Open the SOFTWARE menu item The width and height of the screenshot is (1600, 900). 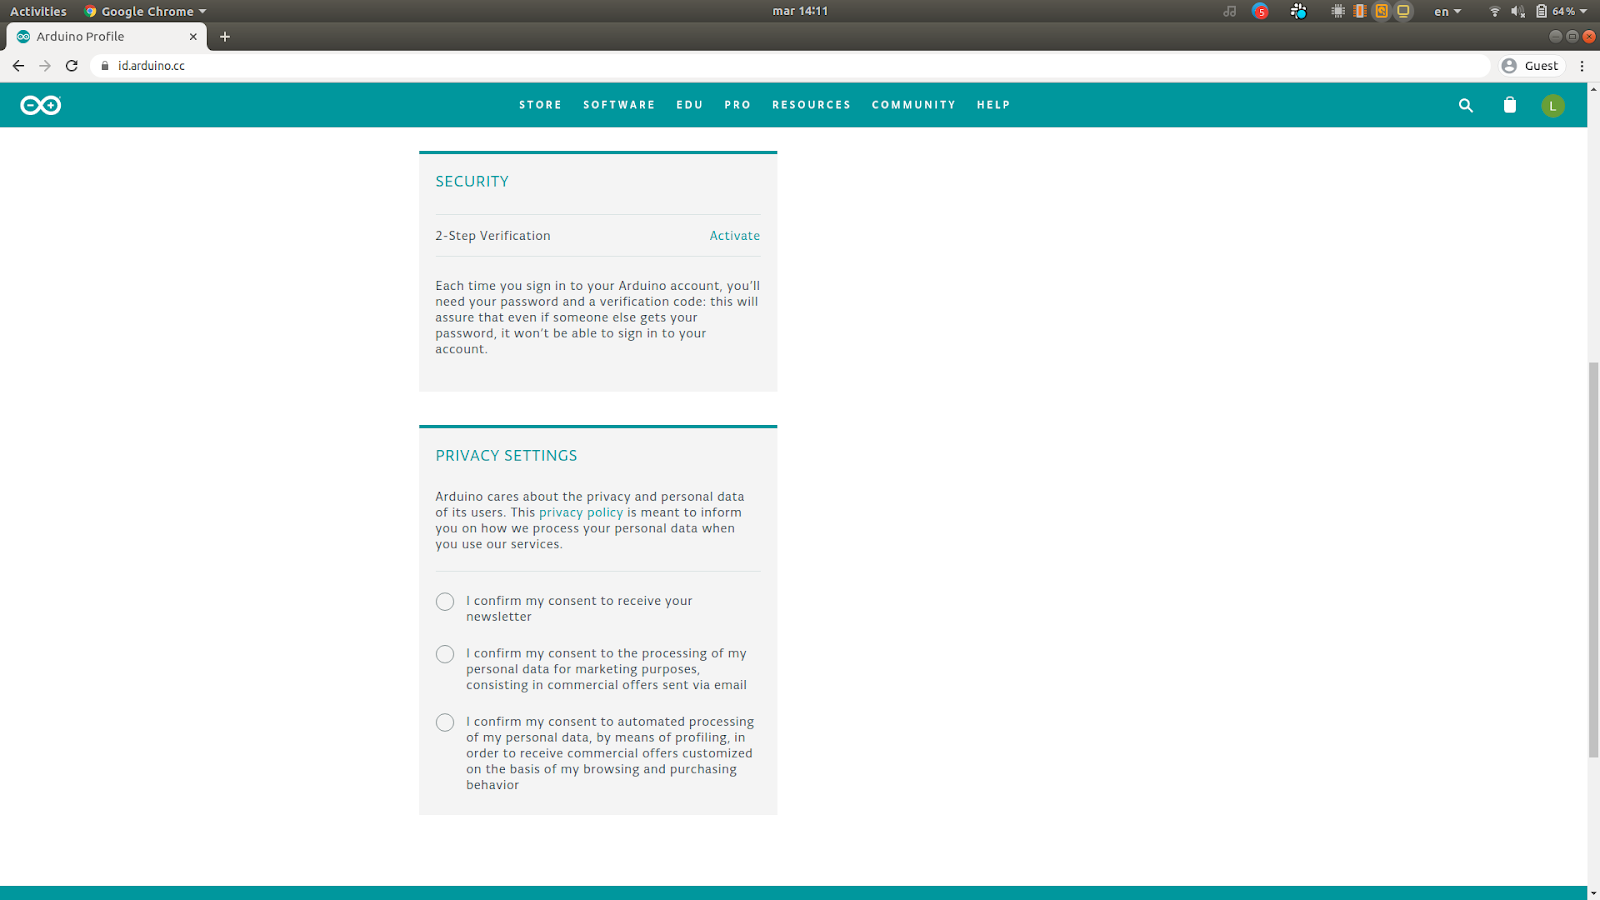pos(619,105)
